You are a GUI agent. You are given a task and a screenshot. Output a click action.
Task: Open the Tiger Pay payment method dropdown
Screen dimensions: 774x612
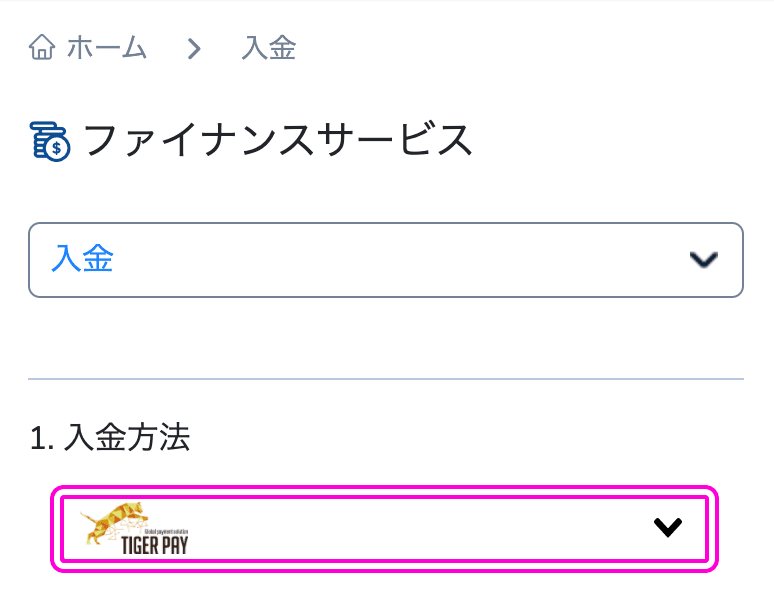385,529
